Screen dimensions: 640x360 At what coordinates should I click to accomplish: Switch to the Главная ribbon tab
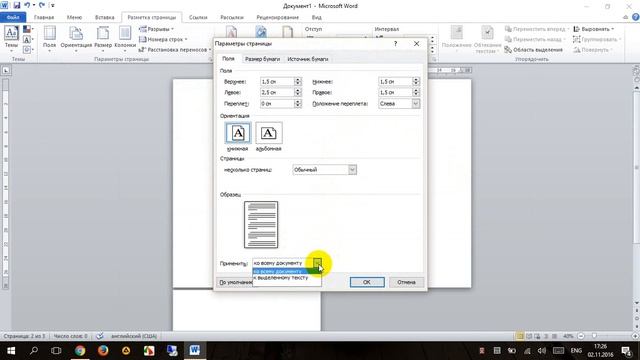coord(44,17)
